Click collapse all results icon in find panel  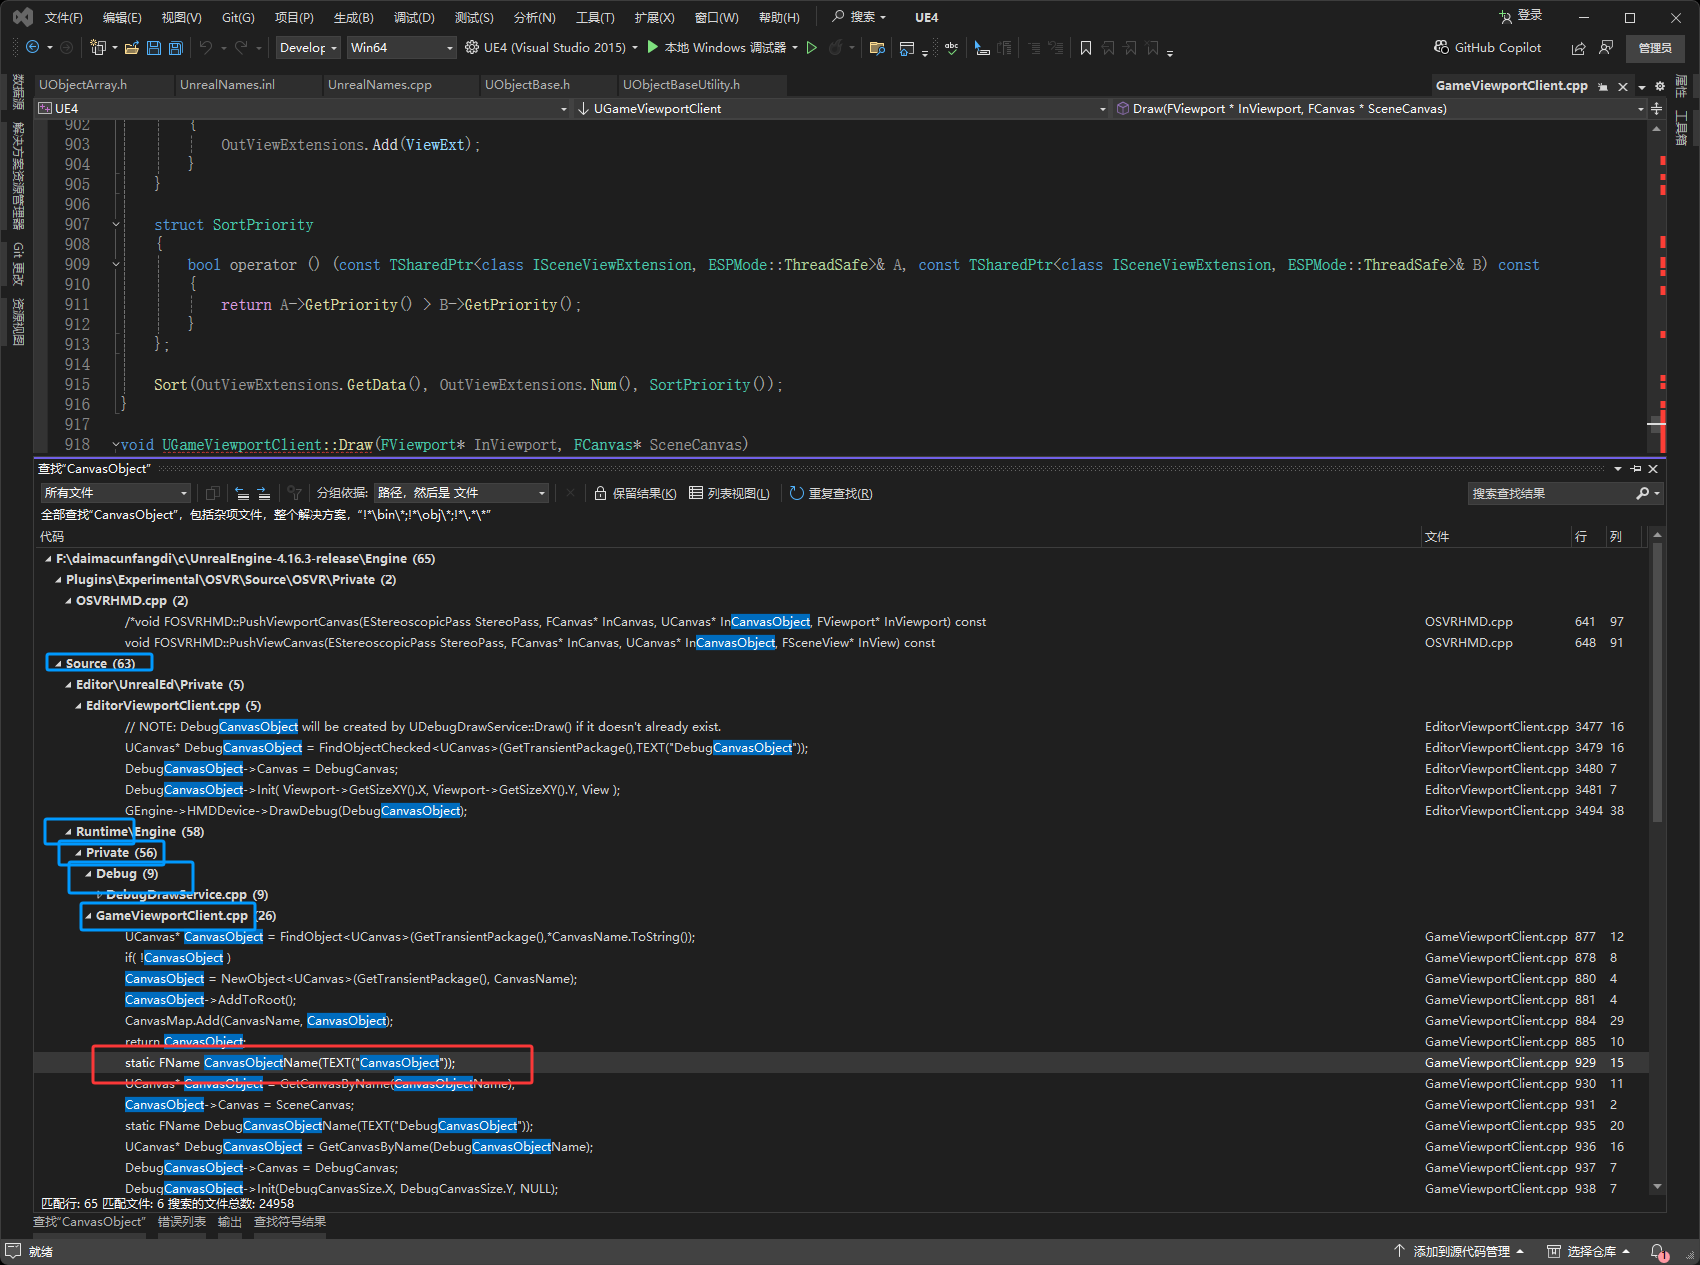point(242,493)
